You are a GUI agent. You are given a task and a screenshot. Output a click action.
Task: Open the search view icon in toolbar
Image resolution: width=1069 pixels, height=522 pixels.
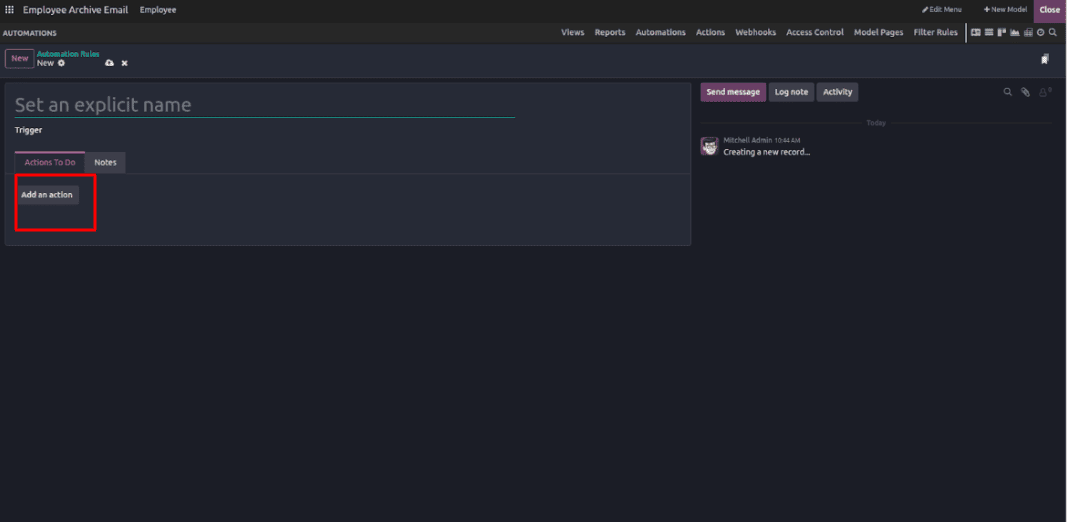click(1053, 33)
